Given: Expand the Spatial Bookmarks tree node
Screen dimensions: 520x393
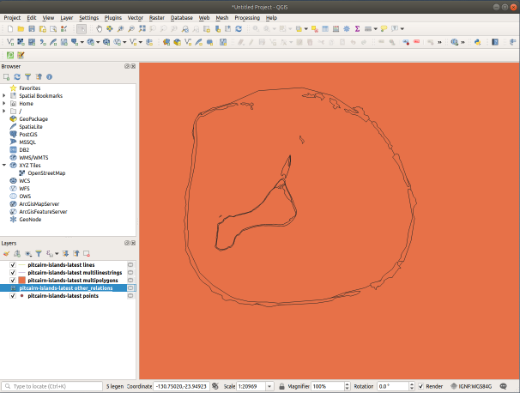Looking at the screenshot, I should pos(4,96).
